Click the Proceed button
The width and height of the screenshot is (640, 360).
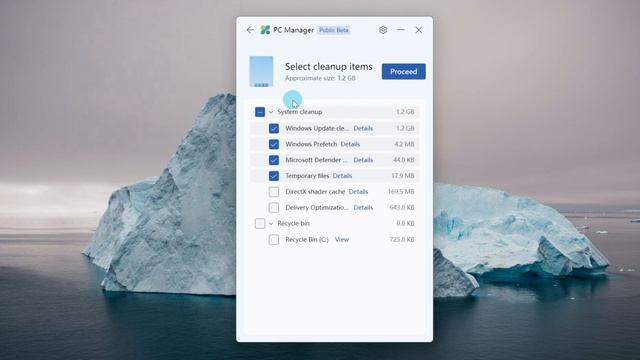[404, 71]
